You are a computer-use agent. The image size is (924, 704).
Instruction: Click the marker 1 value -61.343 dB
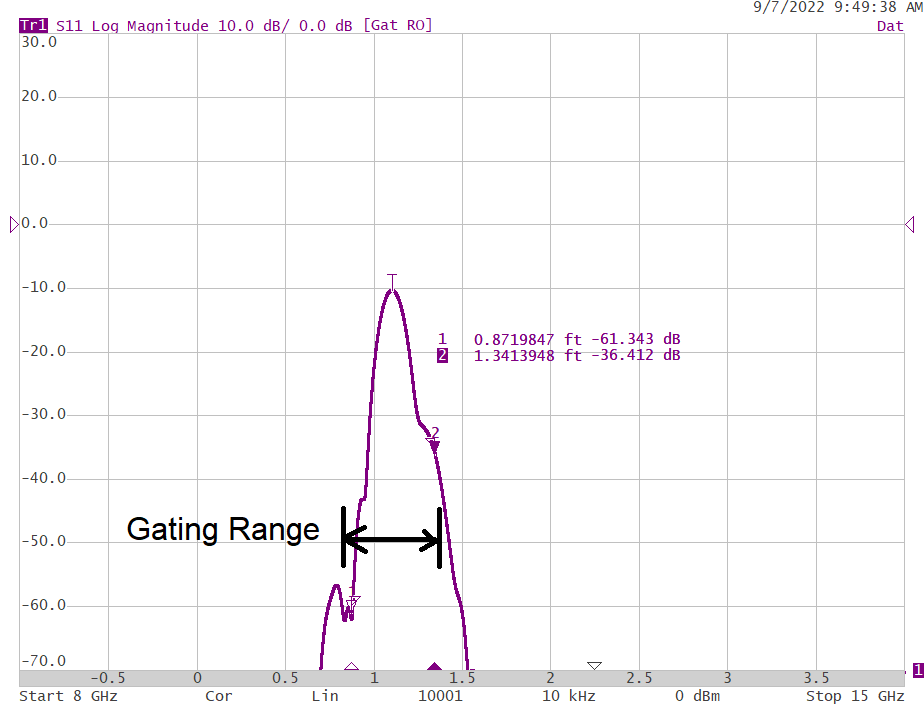tap(636, 339)
